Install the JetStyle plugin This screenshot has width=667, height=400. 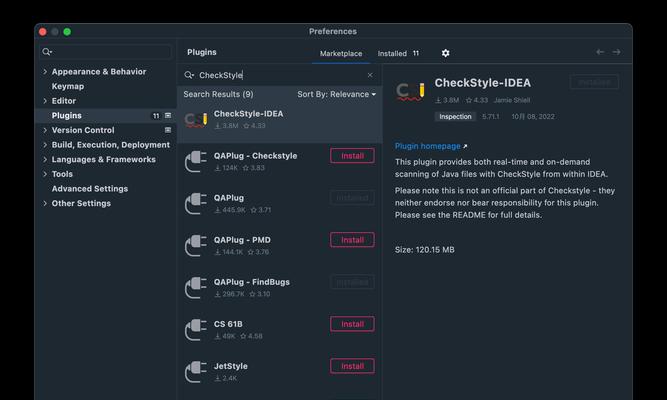[x=352, y=366]
